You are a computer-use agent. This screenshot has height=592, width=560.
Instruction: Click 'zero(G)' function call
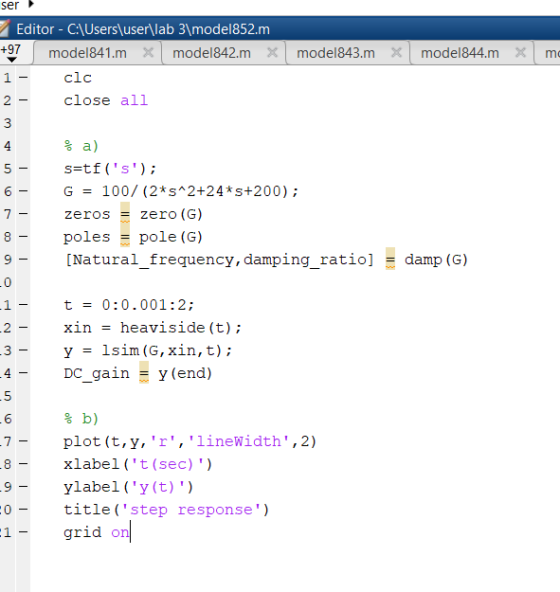coord(171,214)
